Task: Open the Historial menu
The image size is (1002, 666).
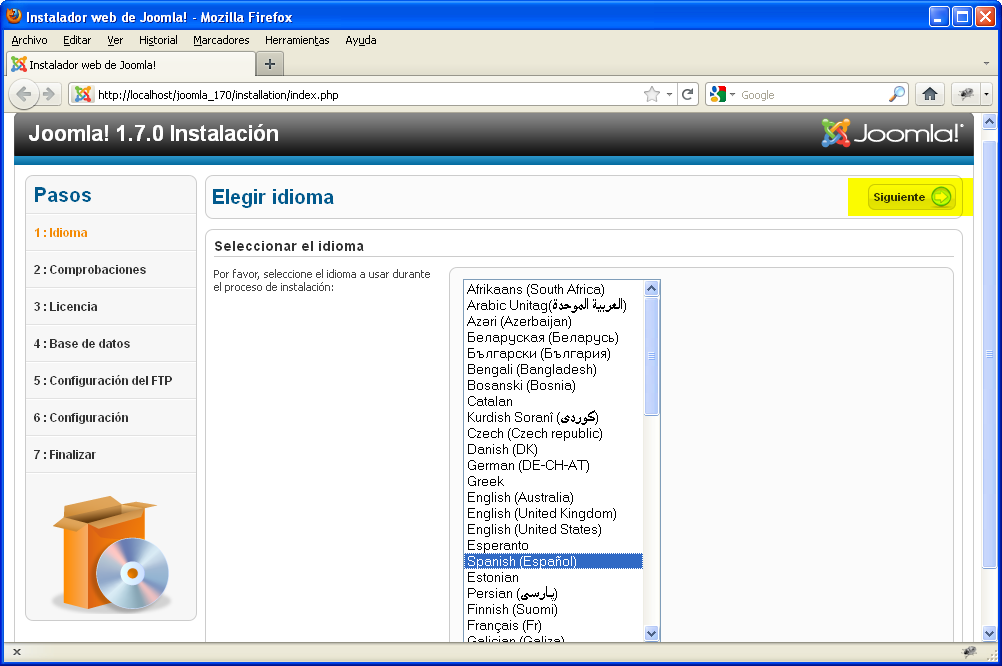Action: click(158, 40)
